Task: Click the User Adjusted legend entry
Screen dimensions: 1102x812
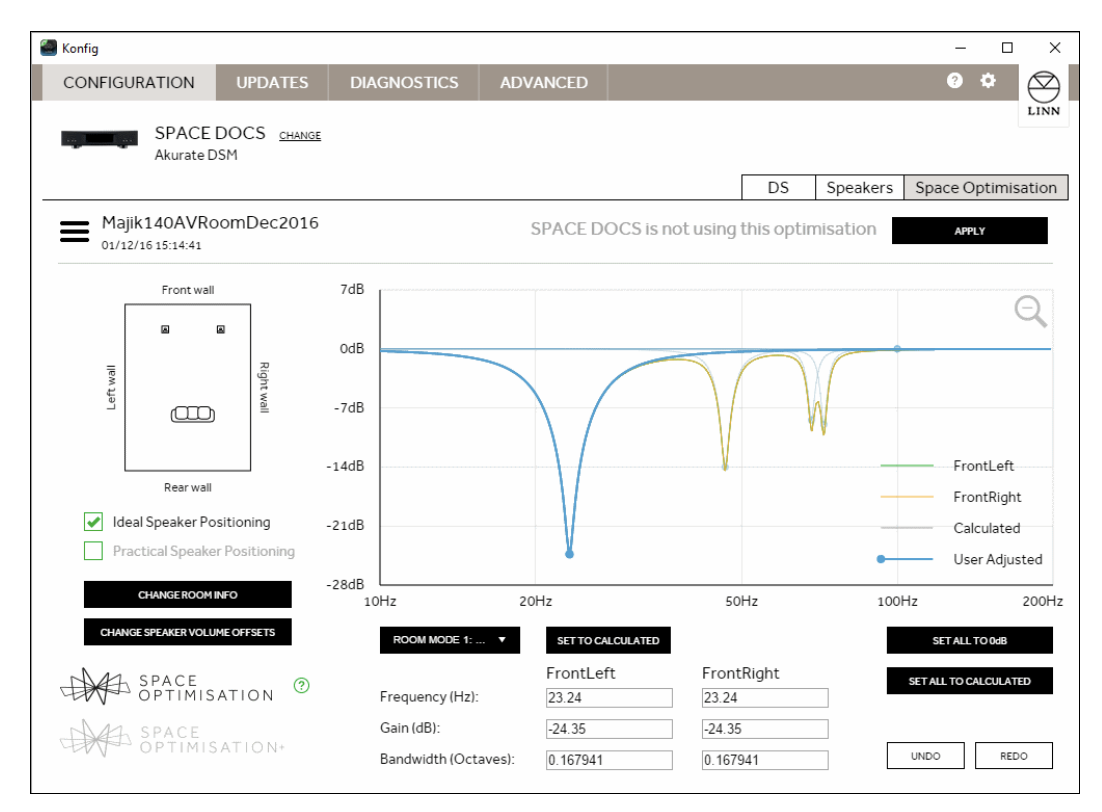Action: (x=960, y=560)
